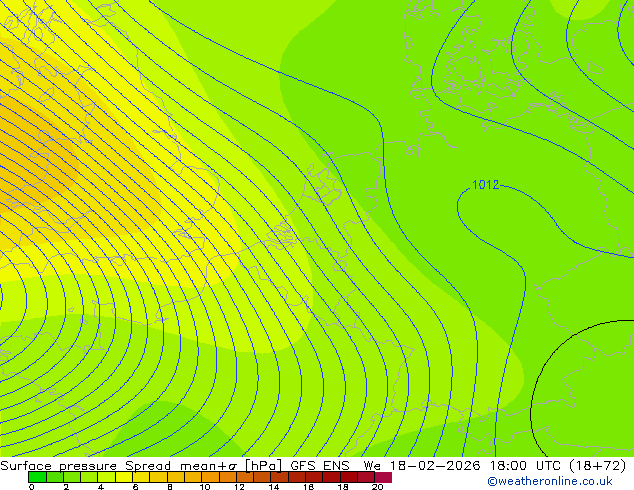Click the legend number '10'
634x490 pixels.
pyautogui.click(x=205, y=487)
